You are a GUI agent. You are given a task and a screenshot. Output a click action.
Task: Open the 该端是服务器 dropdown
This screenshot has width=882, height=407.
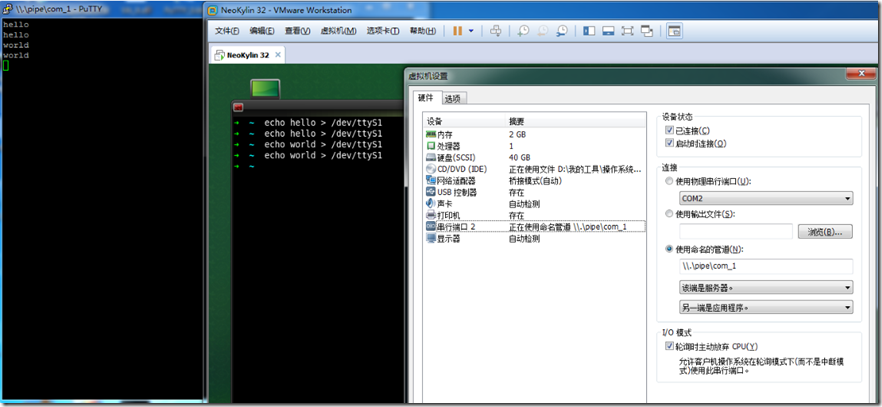[766, 287]
